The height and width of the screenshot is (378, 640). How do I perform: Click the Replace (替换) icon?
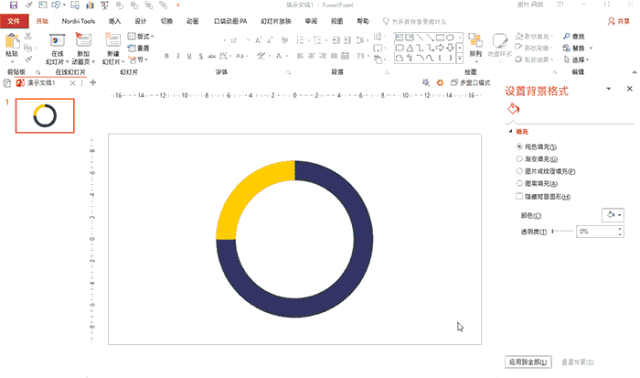(x=567, y=48)
